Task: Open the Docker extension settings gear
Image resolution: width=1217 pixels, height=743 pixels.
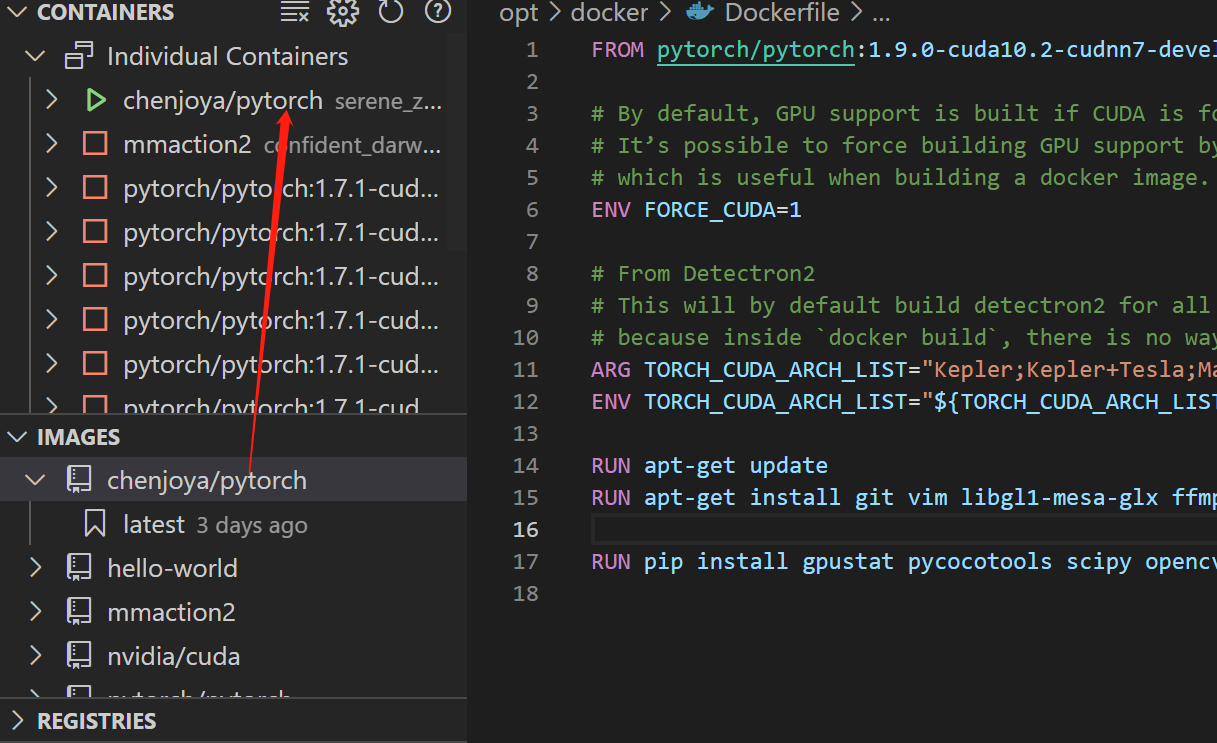Action: tap(342, 13)
